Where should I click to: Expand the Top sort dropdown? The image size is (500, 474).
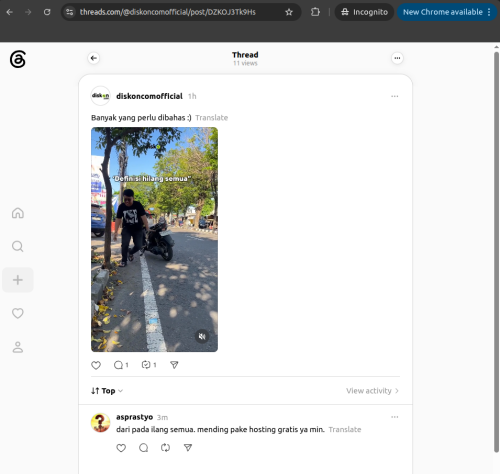point(107,391)
